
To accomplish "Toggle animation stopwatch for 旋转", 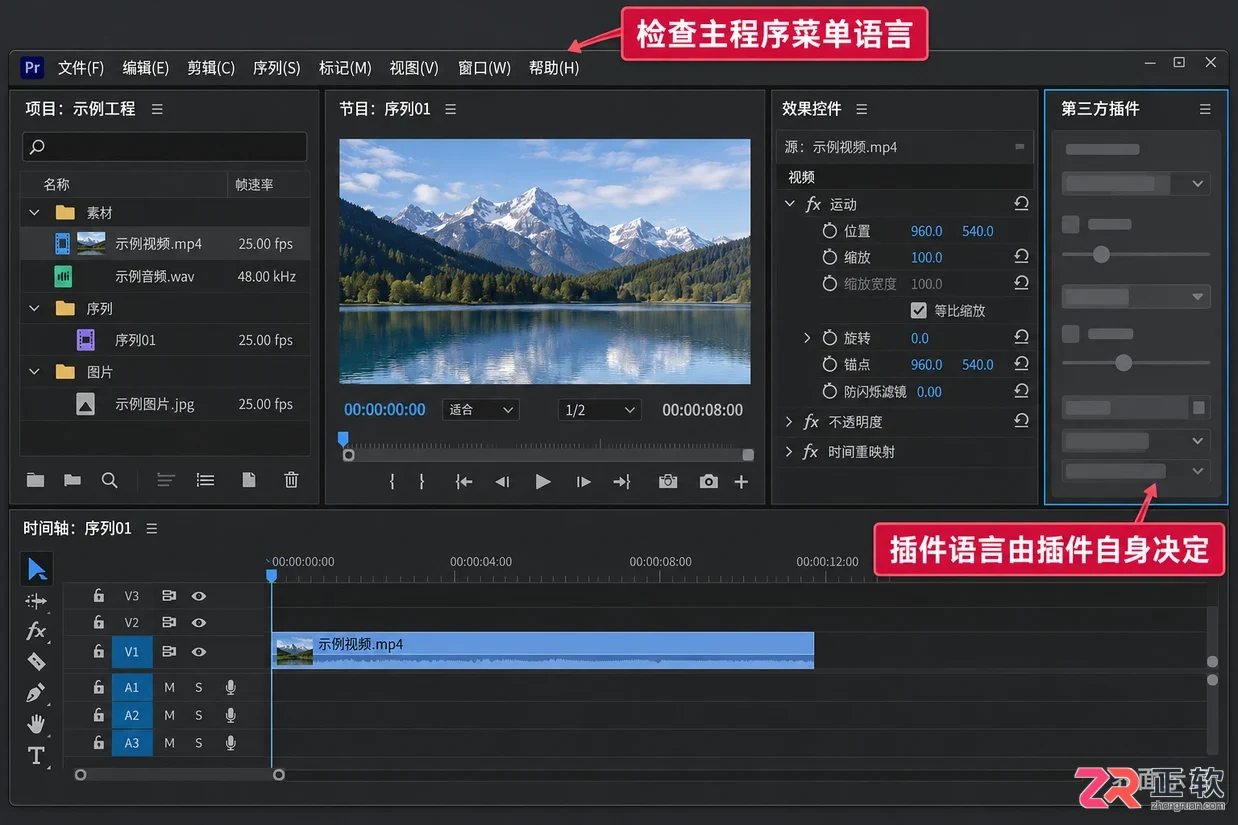I will (829, 338).
